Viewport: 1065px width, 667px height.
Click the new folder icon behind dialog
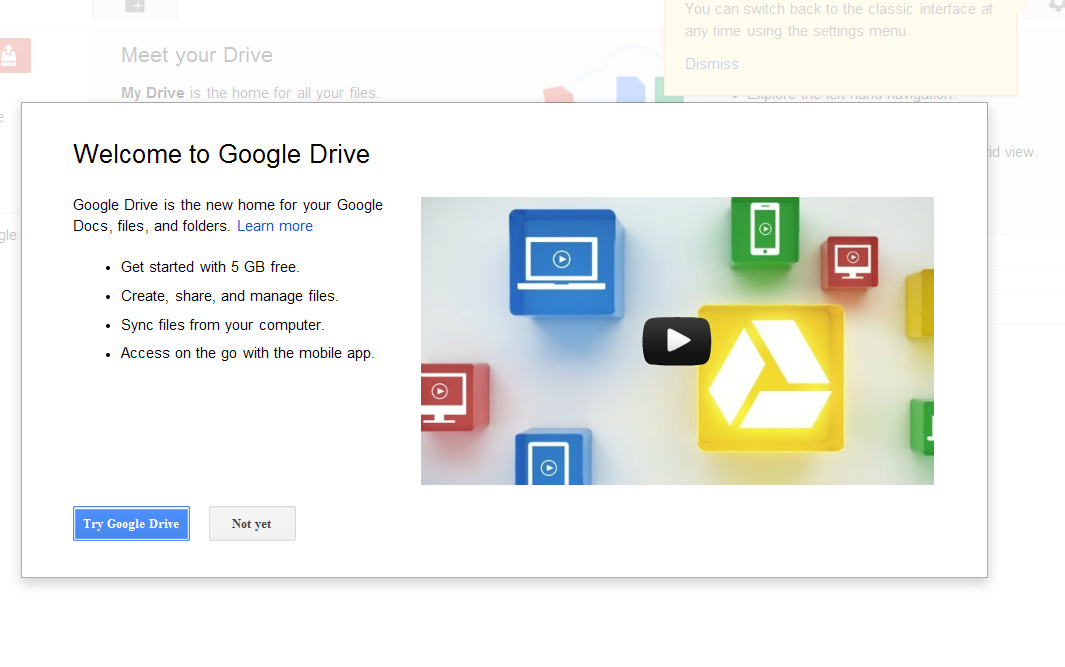pos(134,7)
